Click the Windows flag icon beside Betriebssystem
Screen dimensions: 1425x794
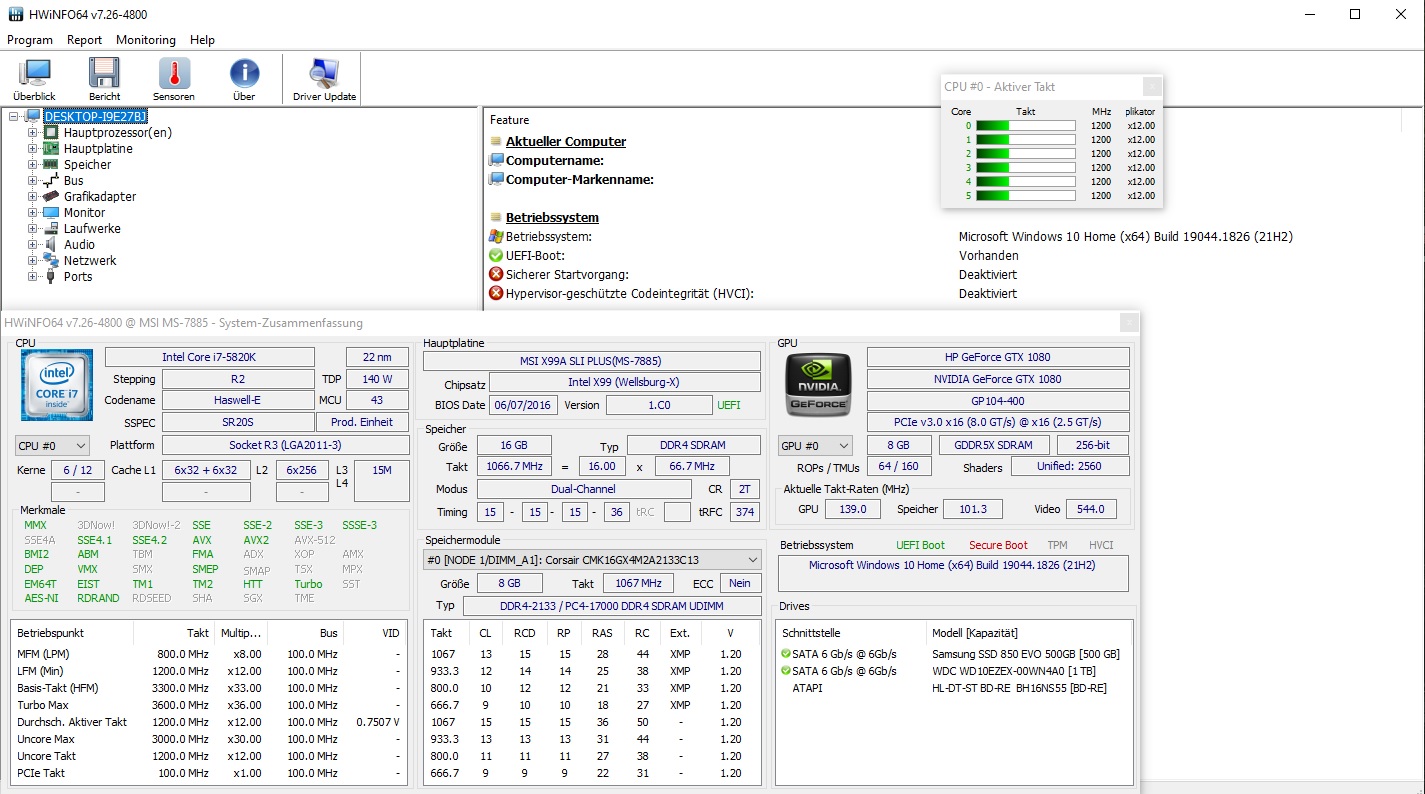point(496,236)
